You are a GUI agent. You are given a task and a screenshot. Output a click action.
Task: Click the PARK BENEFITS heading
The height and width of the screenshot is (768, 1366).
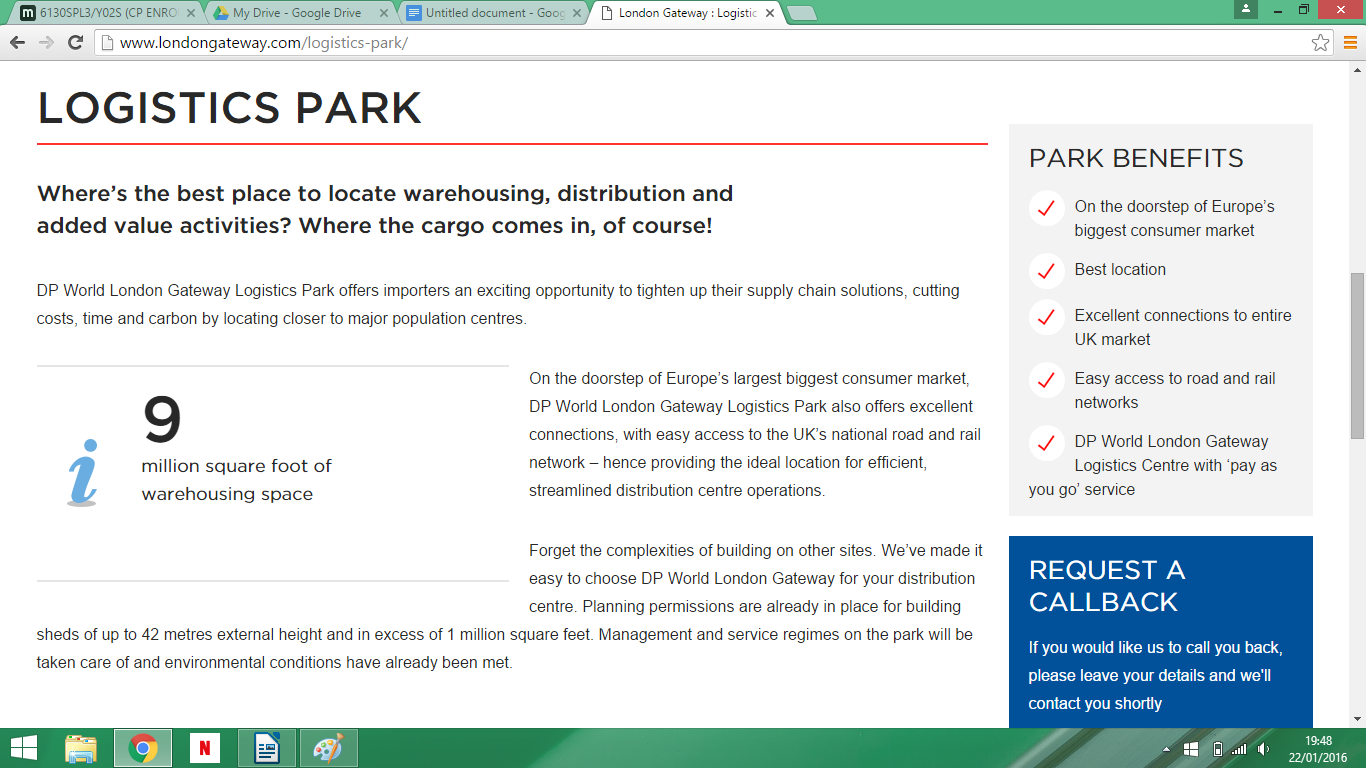coord(1136,158)
